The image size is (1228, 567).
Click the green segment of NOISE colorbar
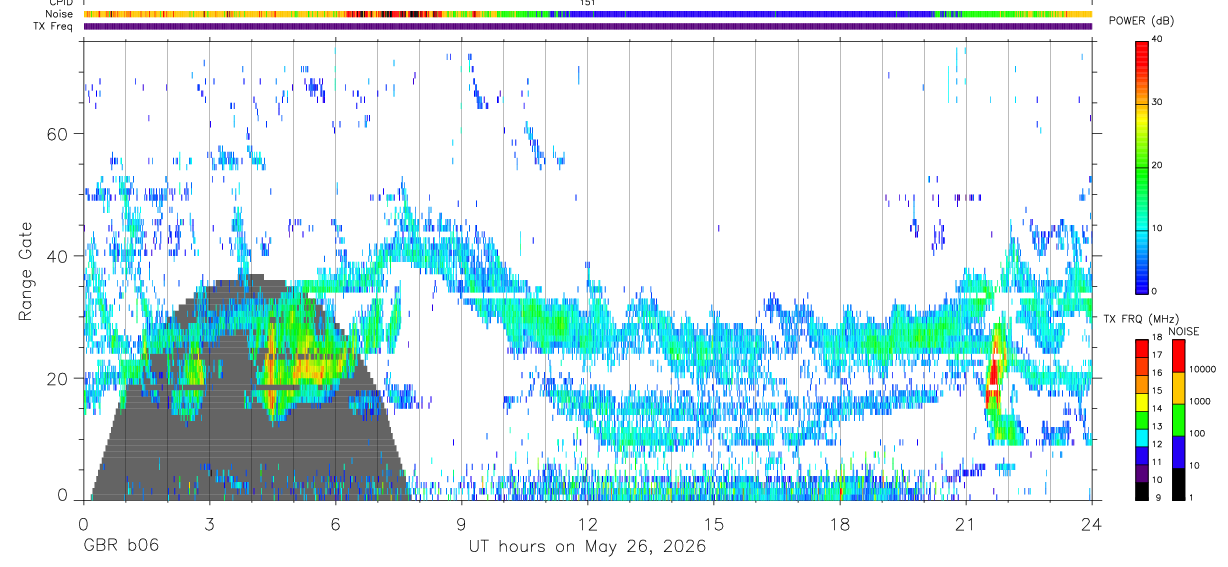point(1179,419)
